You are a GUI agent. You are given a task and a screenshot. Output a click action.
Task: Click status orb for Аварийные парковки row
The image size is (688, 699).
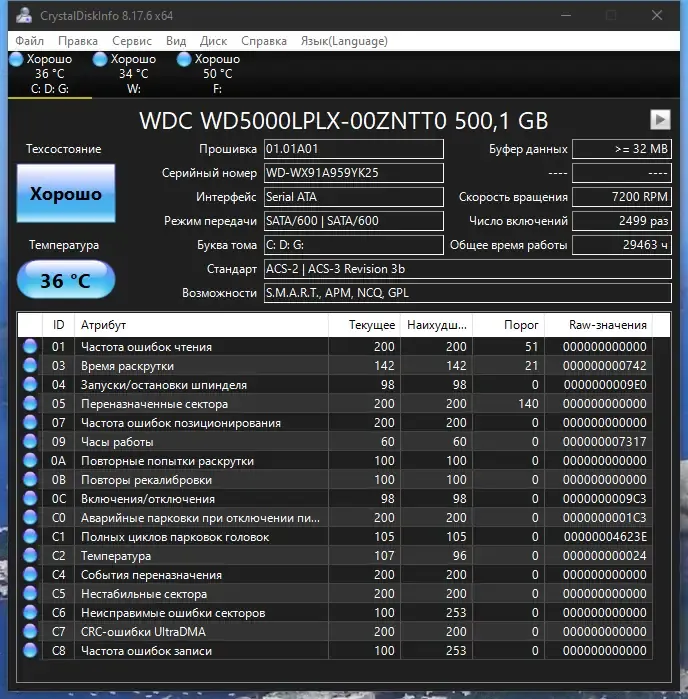(30, 518)
